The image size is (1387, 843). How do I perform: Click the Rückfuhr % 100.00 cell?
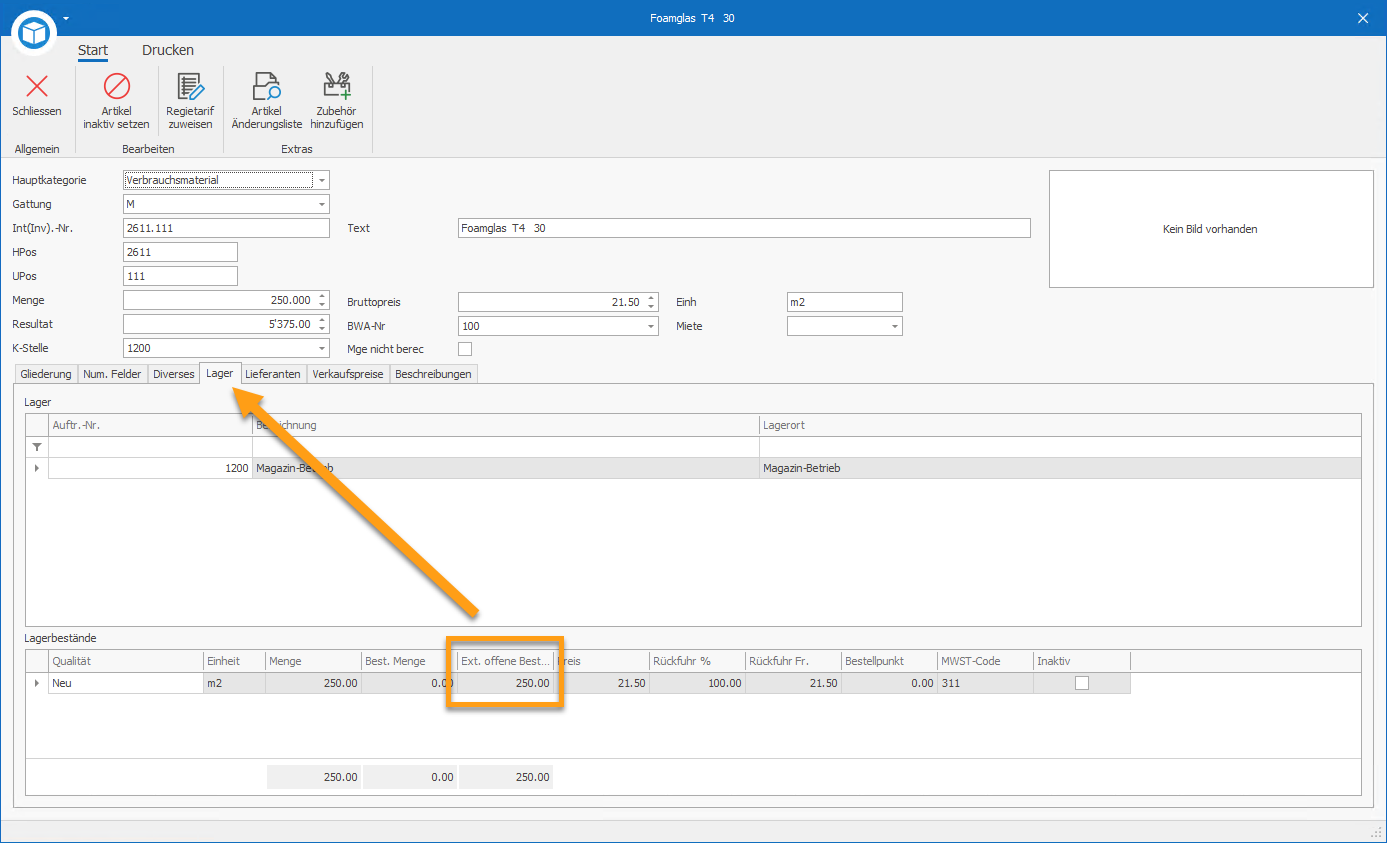tap(697, 684)
